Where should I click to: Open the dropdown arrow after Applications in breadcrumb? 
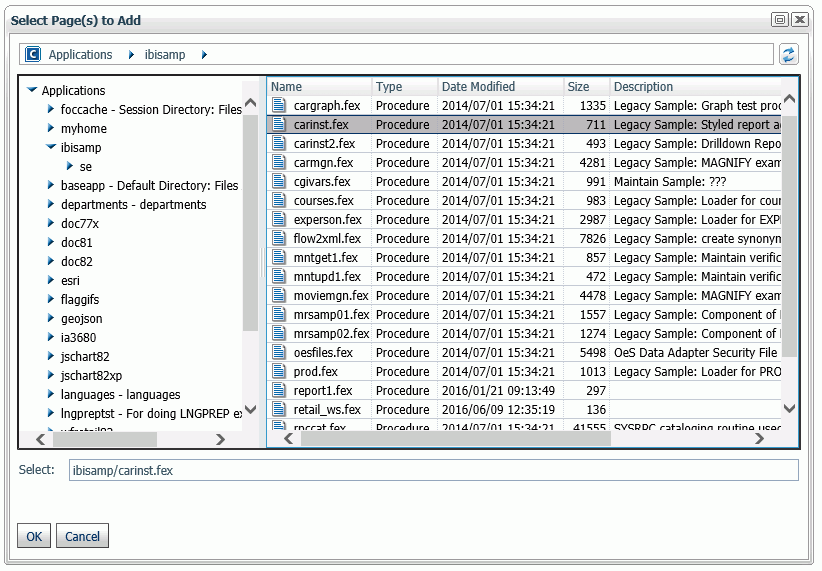(x=131, y=55)
